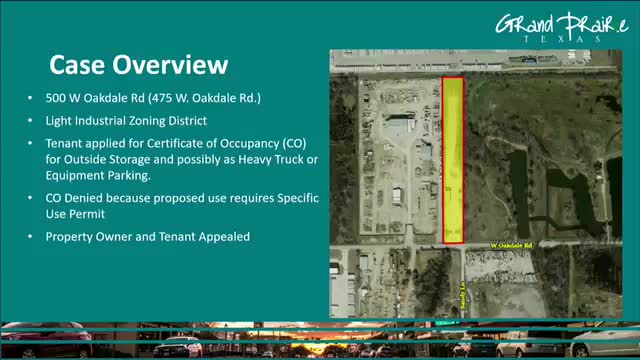Click the 'W Oakdale Rd' map label
Screen dimensions: 640x360
511,245
